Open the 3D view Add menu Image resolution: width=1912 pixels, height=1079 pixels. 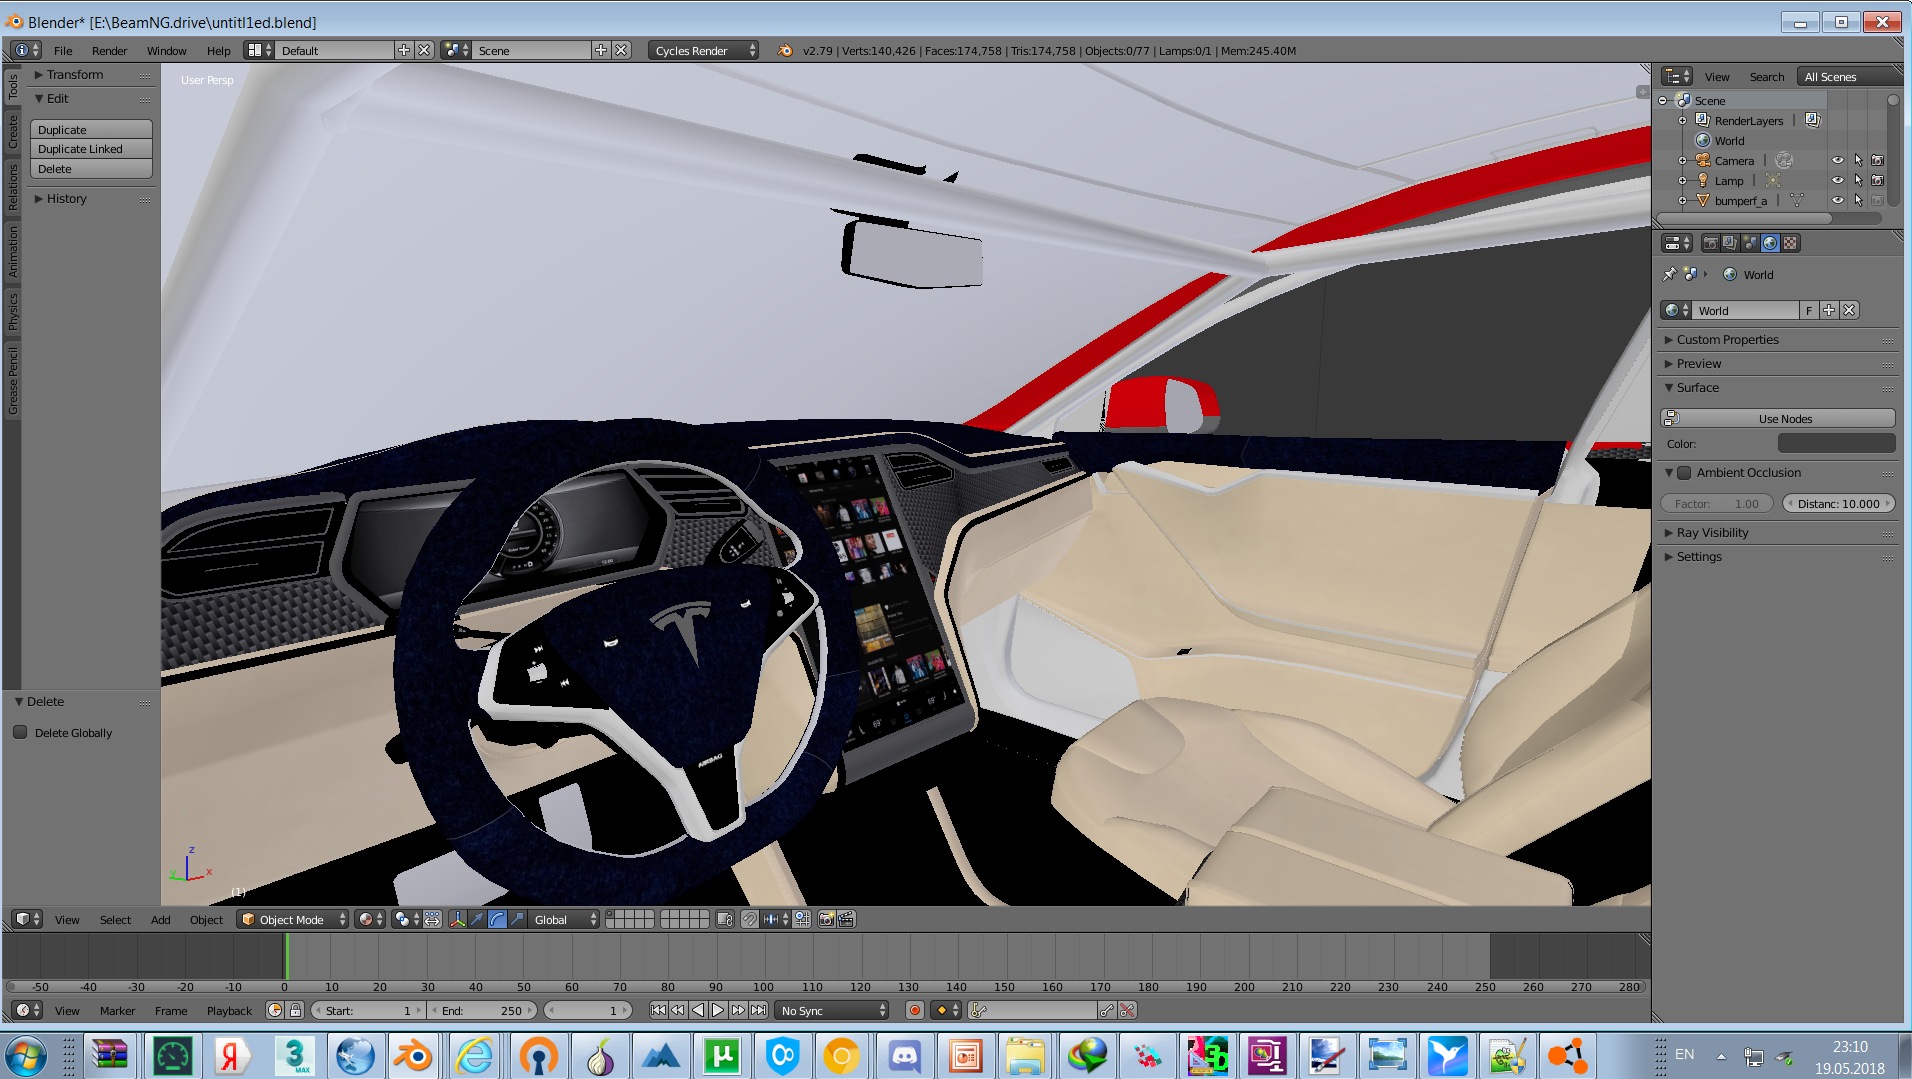(160, 919)
